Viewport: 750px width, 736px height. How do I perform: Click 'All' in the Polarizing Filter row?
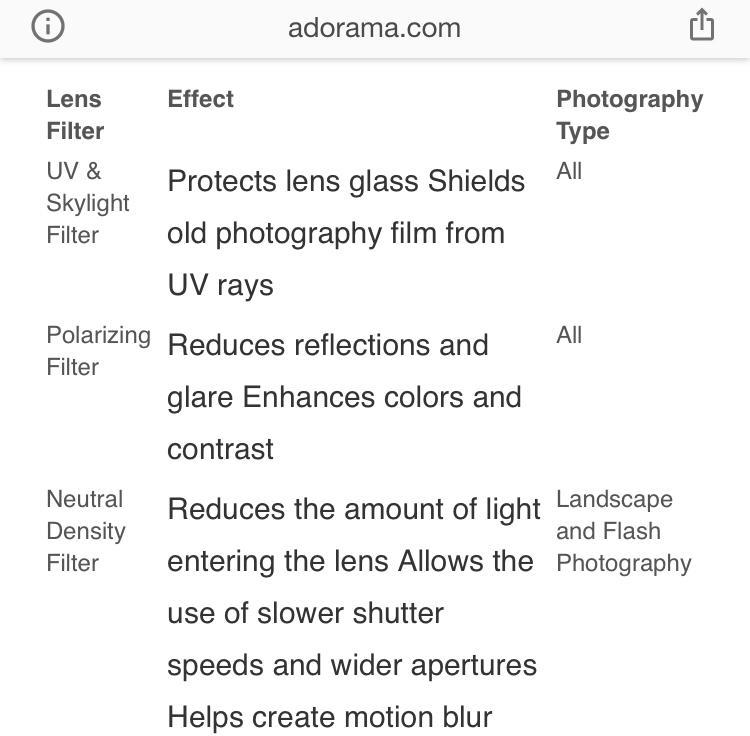click(x=569, y=335)
